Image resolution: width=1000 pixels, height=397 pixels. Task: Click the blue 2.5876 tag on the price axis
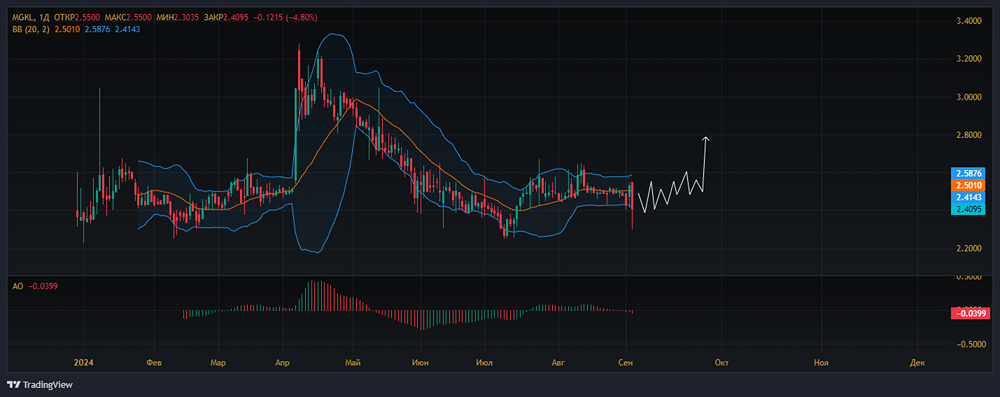pos(967,173)
